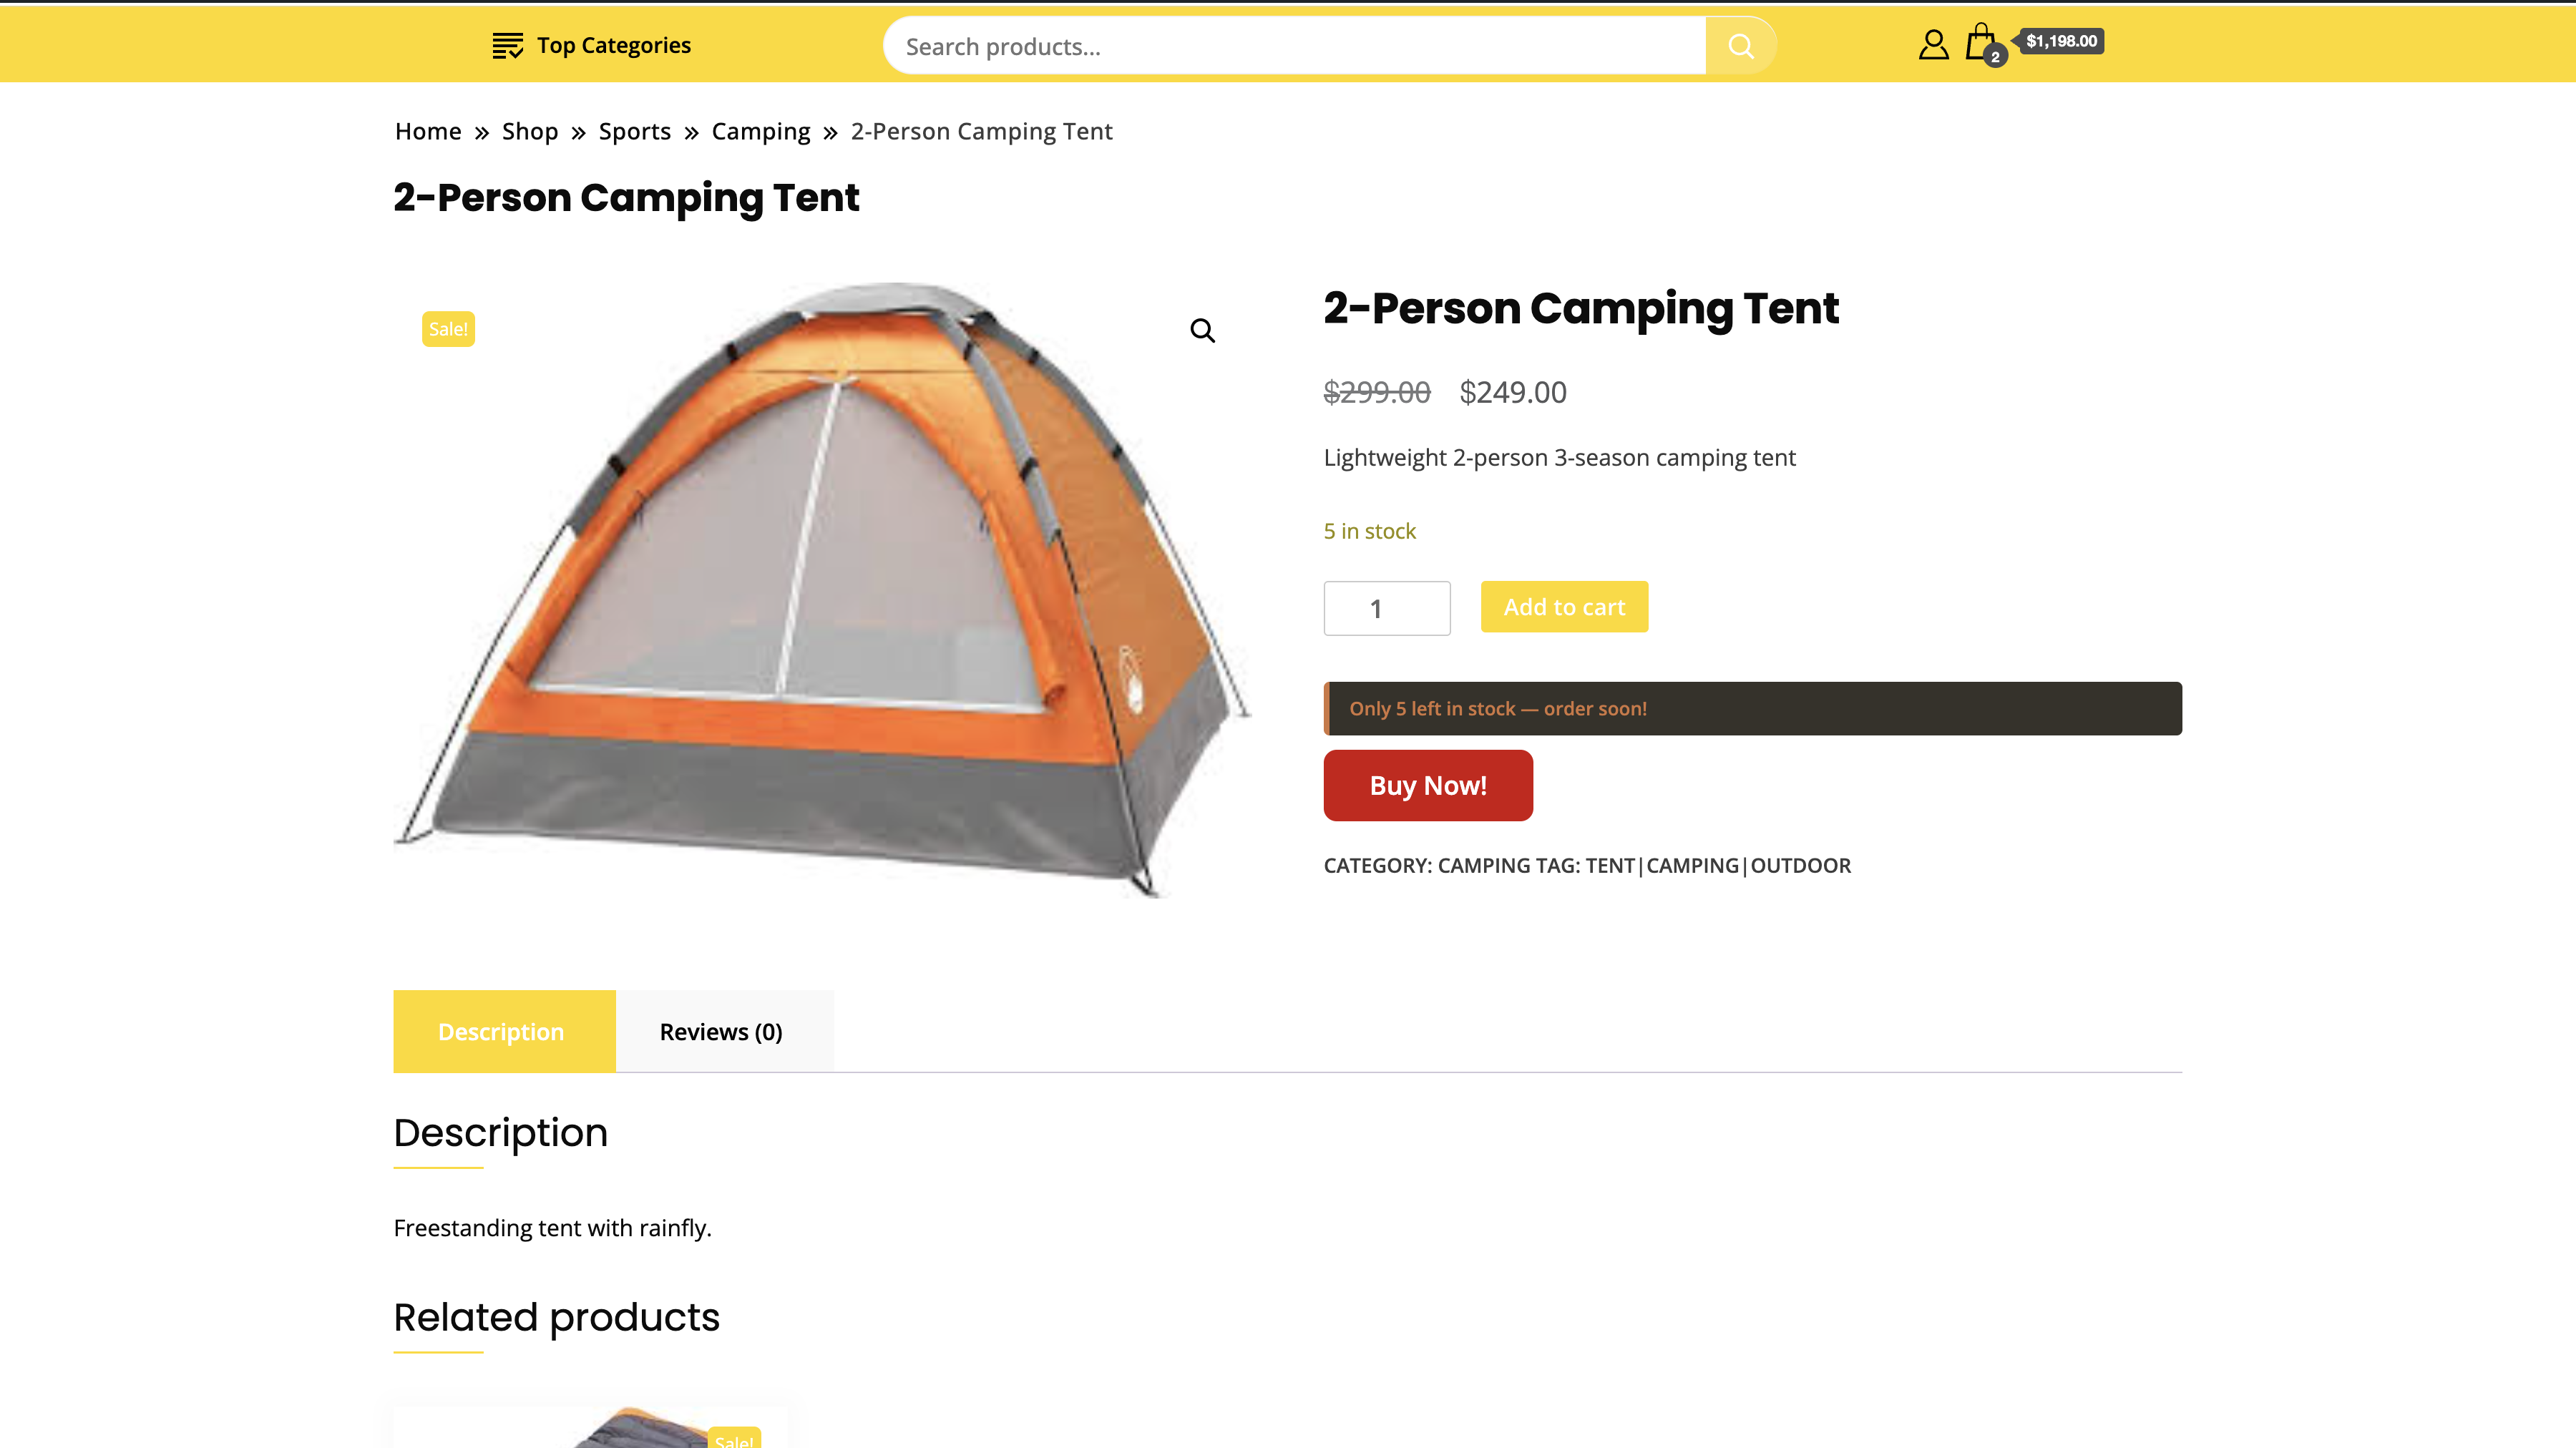Add the tent to cart

pyautogui.click(x=1564, y=607)
